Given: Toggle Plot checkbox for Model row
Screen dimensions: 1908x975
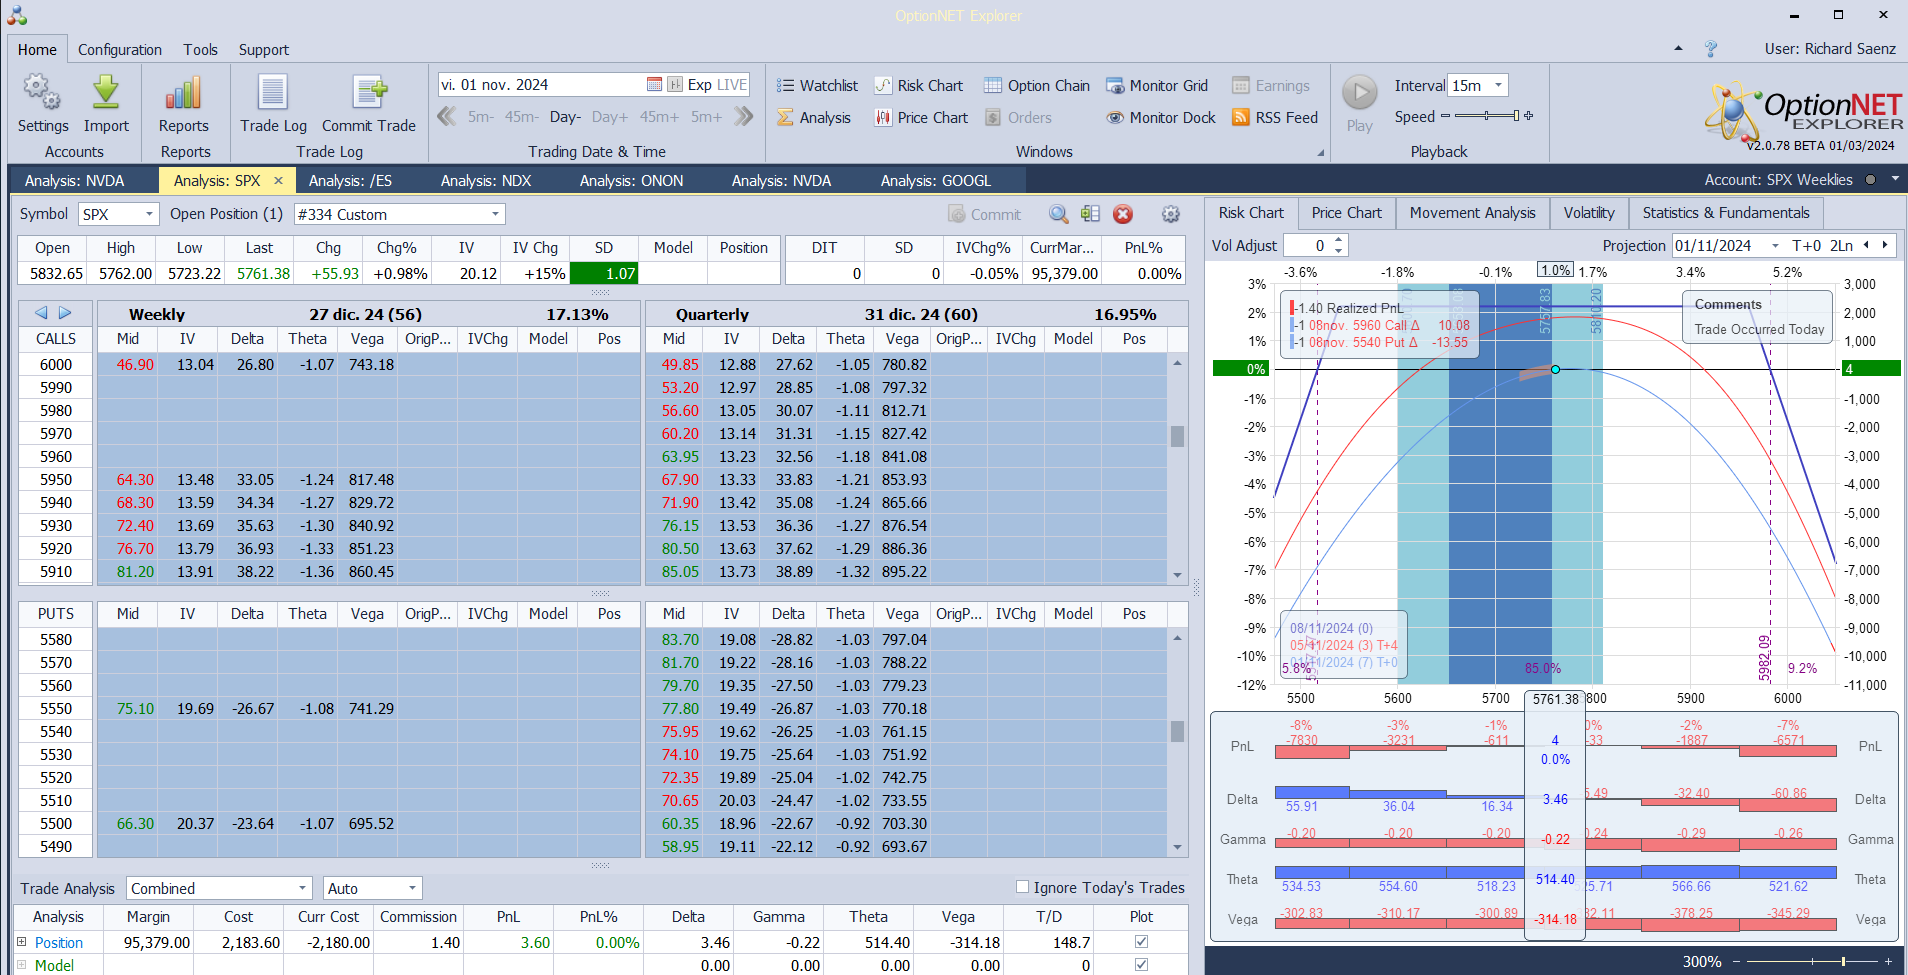Looking at the screenshot, I should click(1141, 965).
